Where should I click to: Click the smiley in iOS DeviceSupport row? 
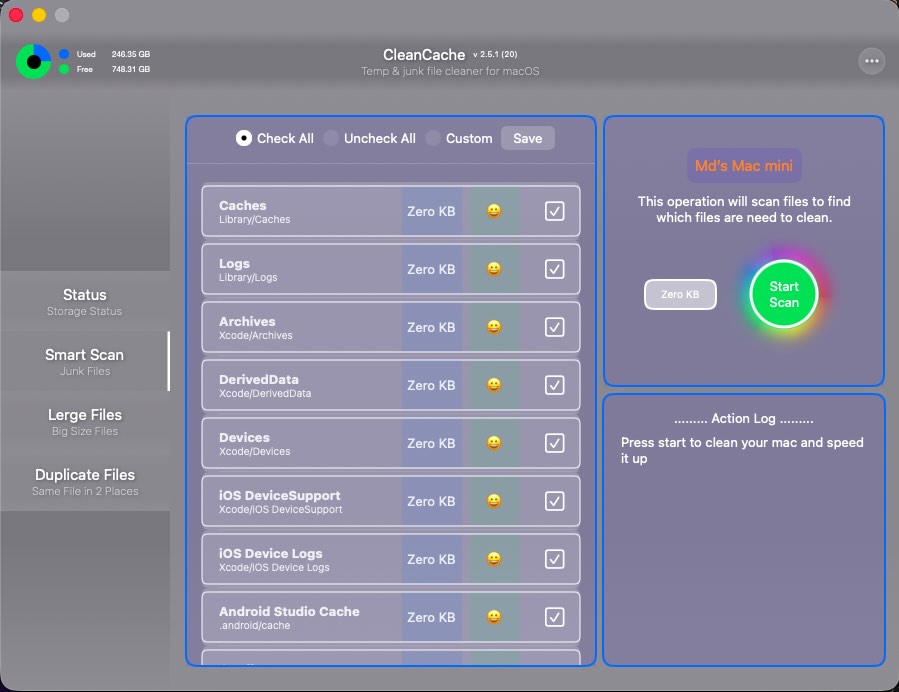[494, 501]
